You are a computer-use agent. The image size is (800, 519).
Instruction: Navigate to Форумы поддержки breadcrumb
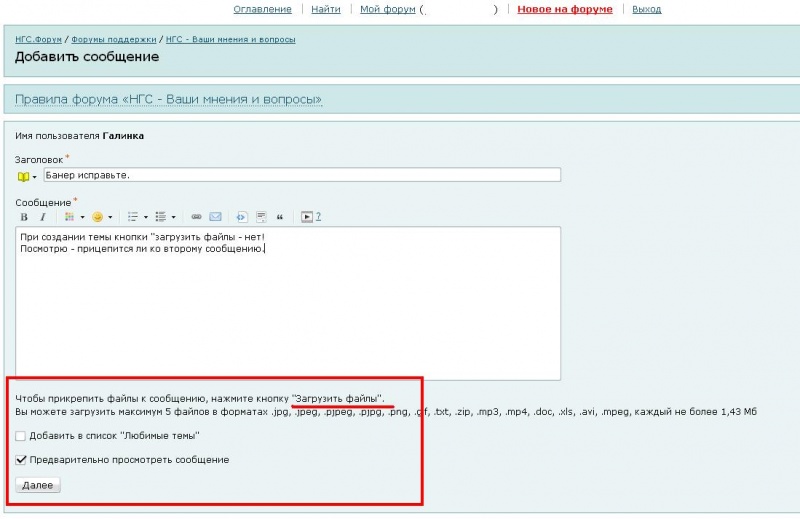[113, 39]
